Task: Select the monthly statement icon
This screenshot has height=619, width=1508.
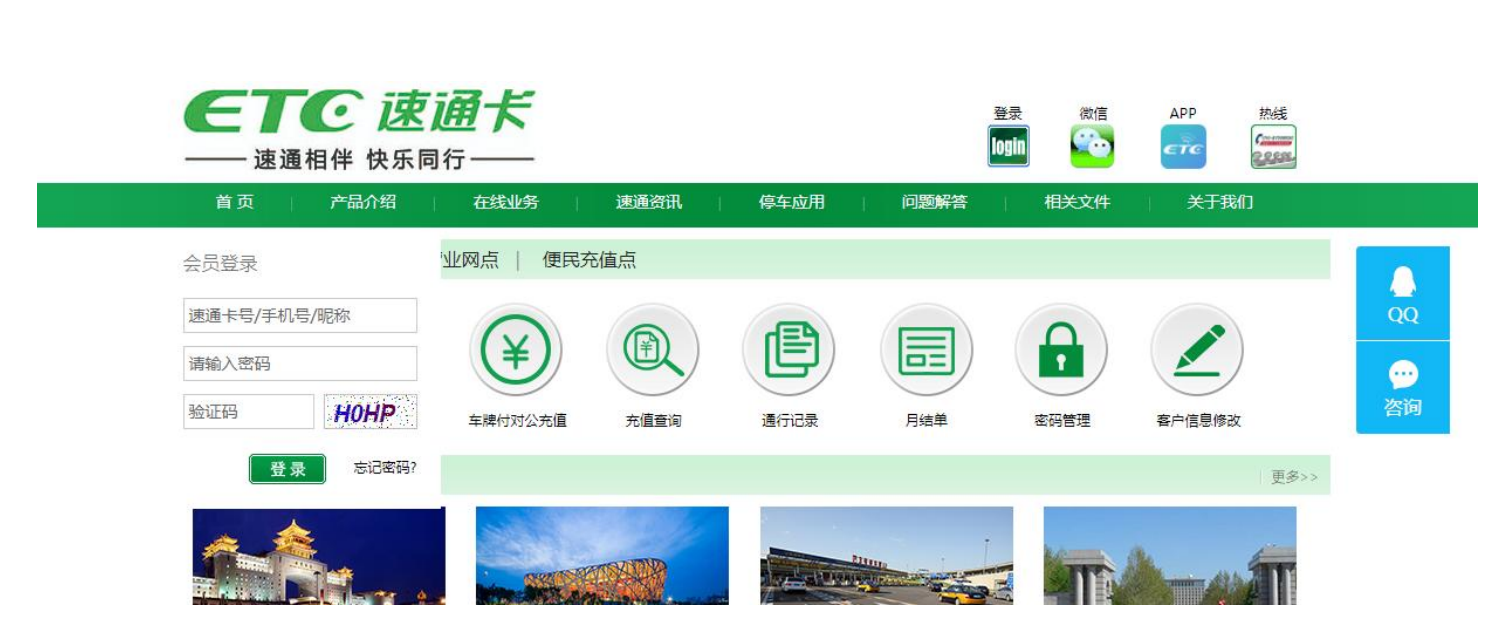Action: click(926, 350)
